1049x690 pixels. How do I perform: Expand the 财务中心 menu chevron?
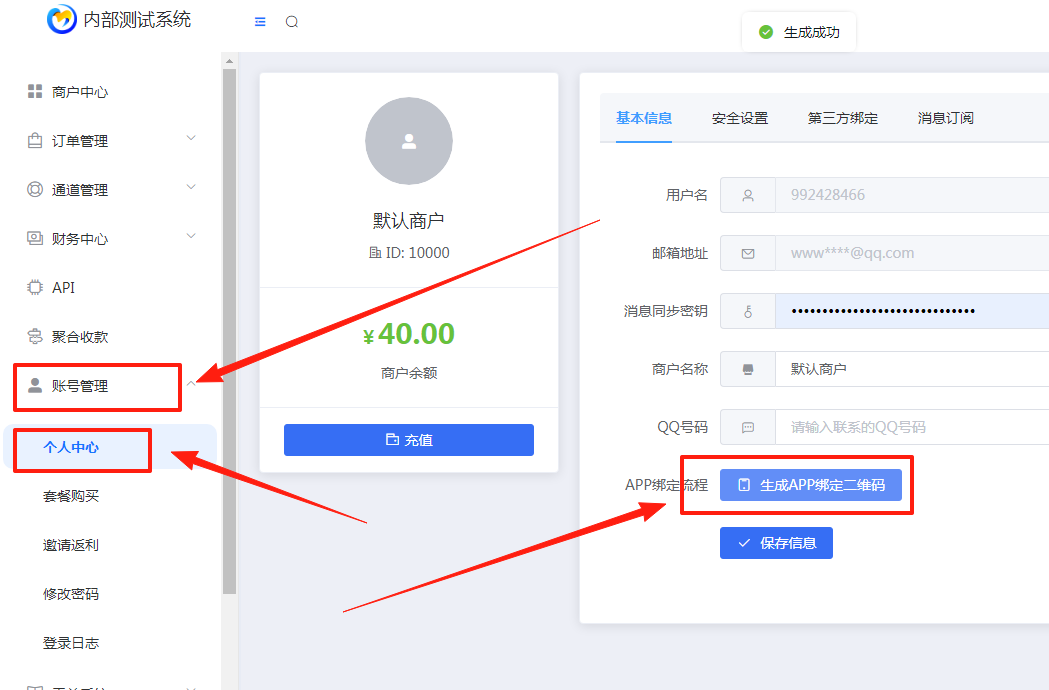191,236
